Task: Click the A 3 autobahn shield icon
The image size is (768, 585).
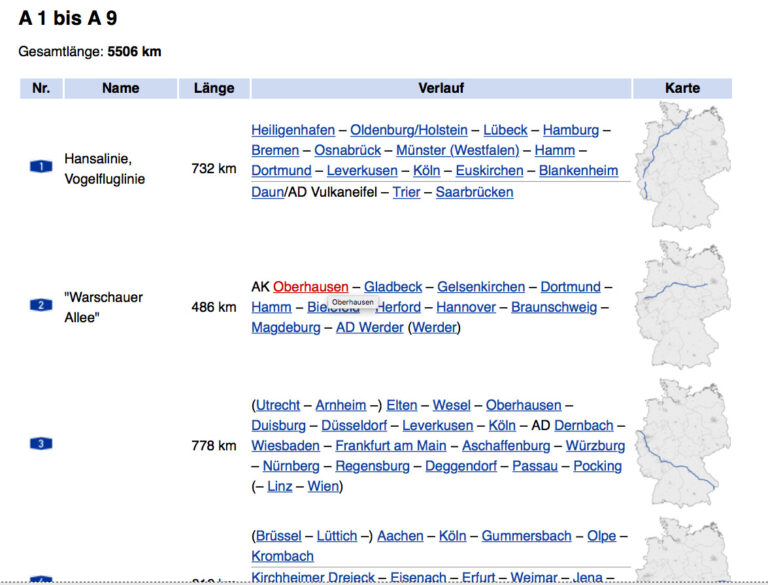Action: coord(41,444)
